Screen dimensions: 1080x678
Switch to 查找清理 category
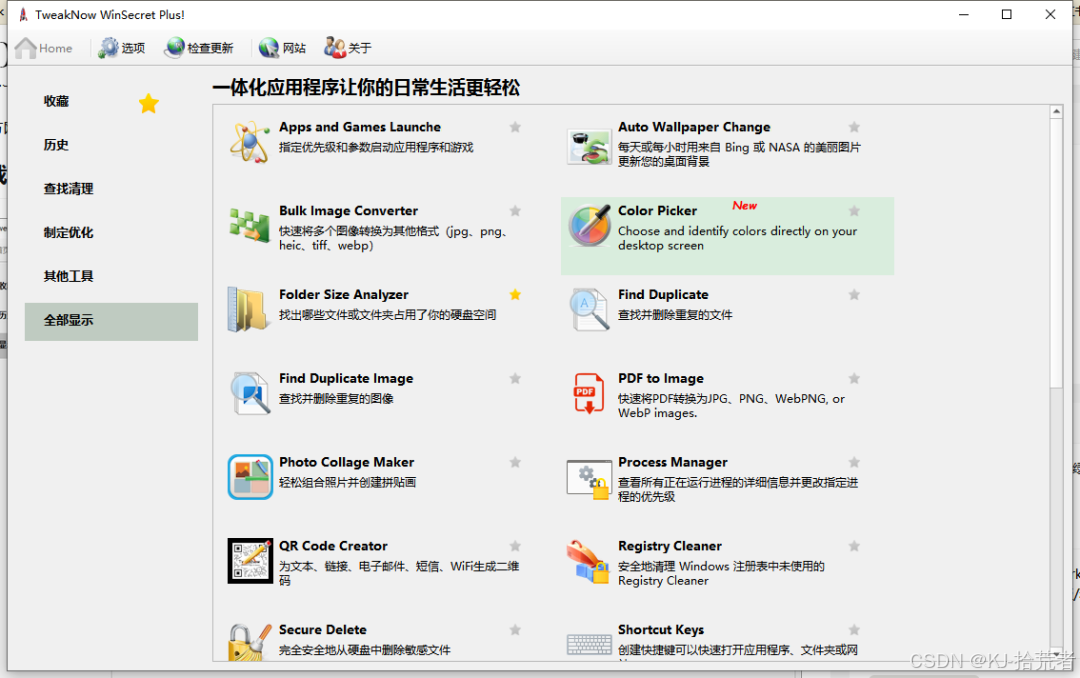68,189
